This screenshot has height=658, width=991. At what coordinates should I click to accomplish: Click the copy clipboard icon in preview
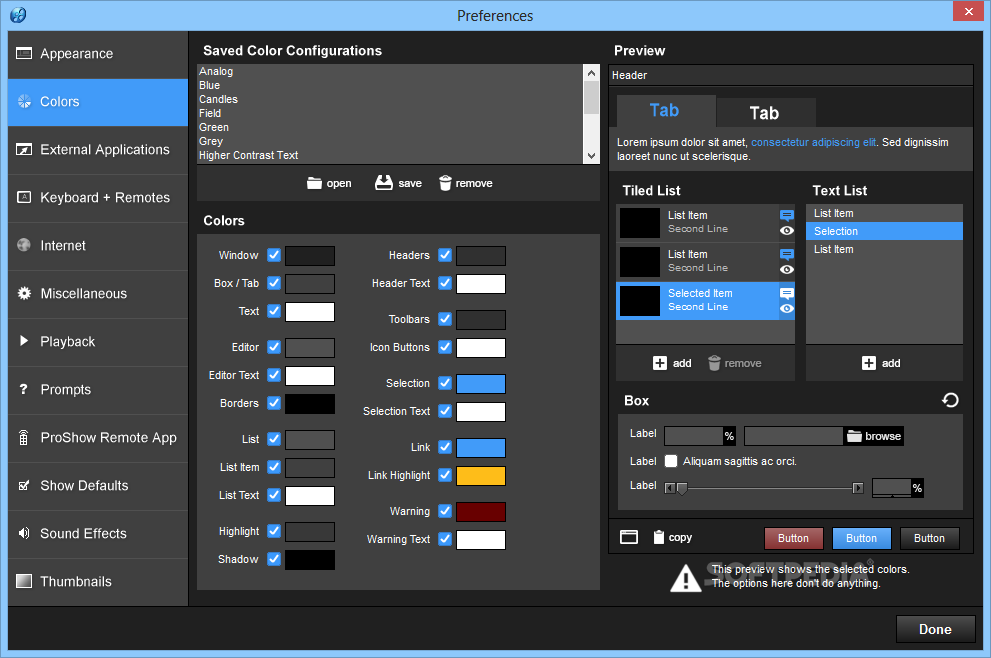tap(659, 537)
